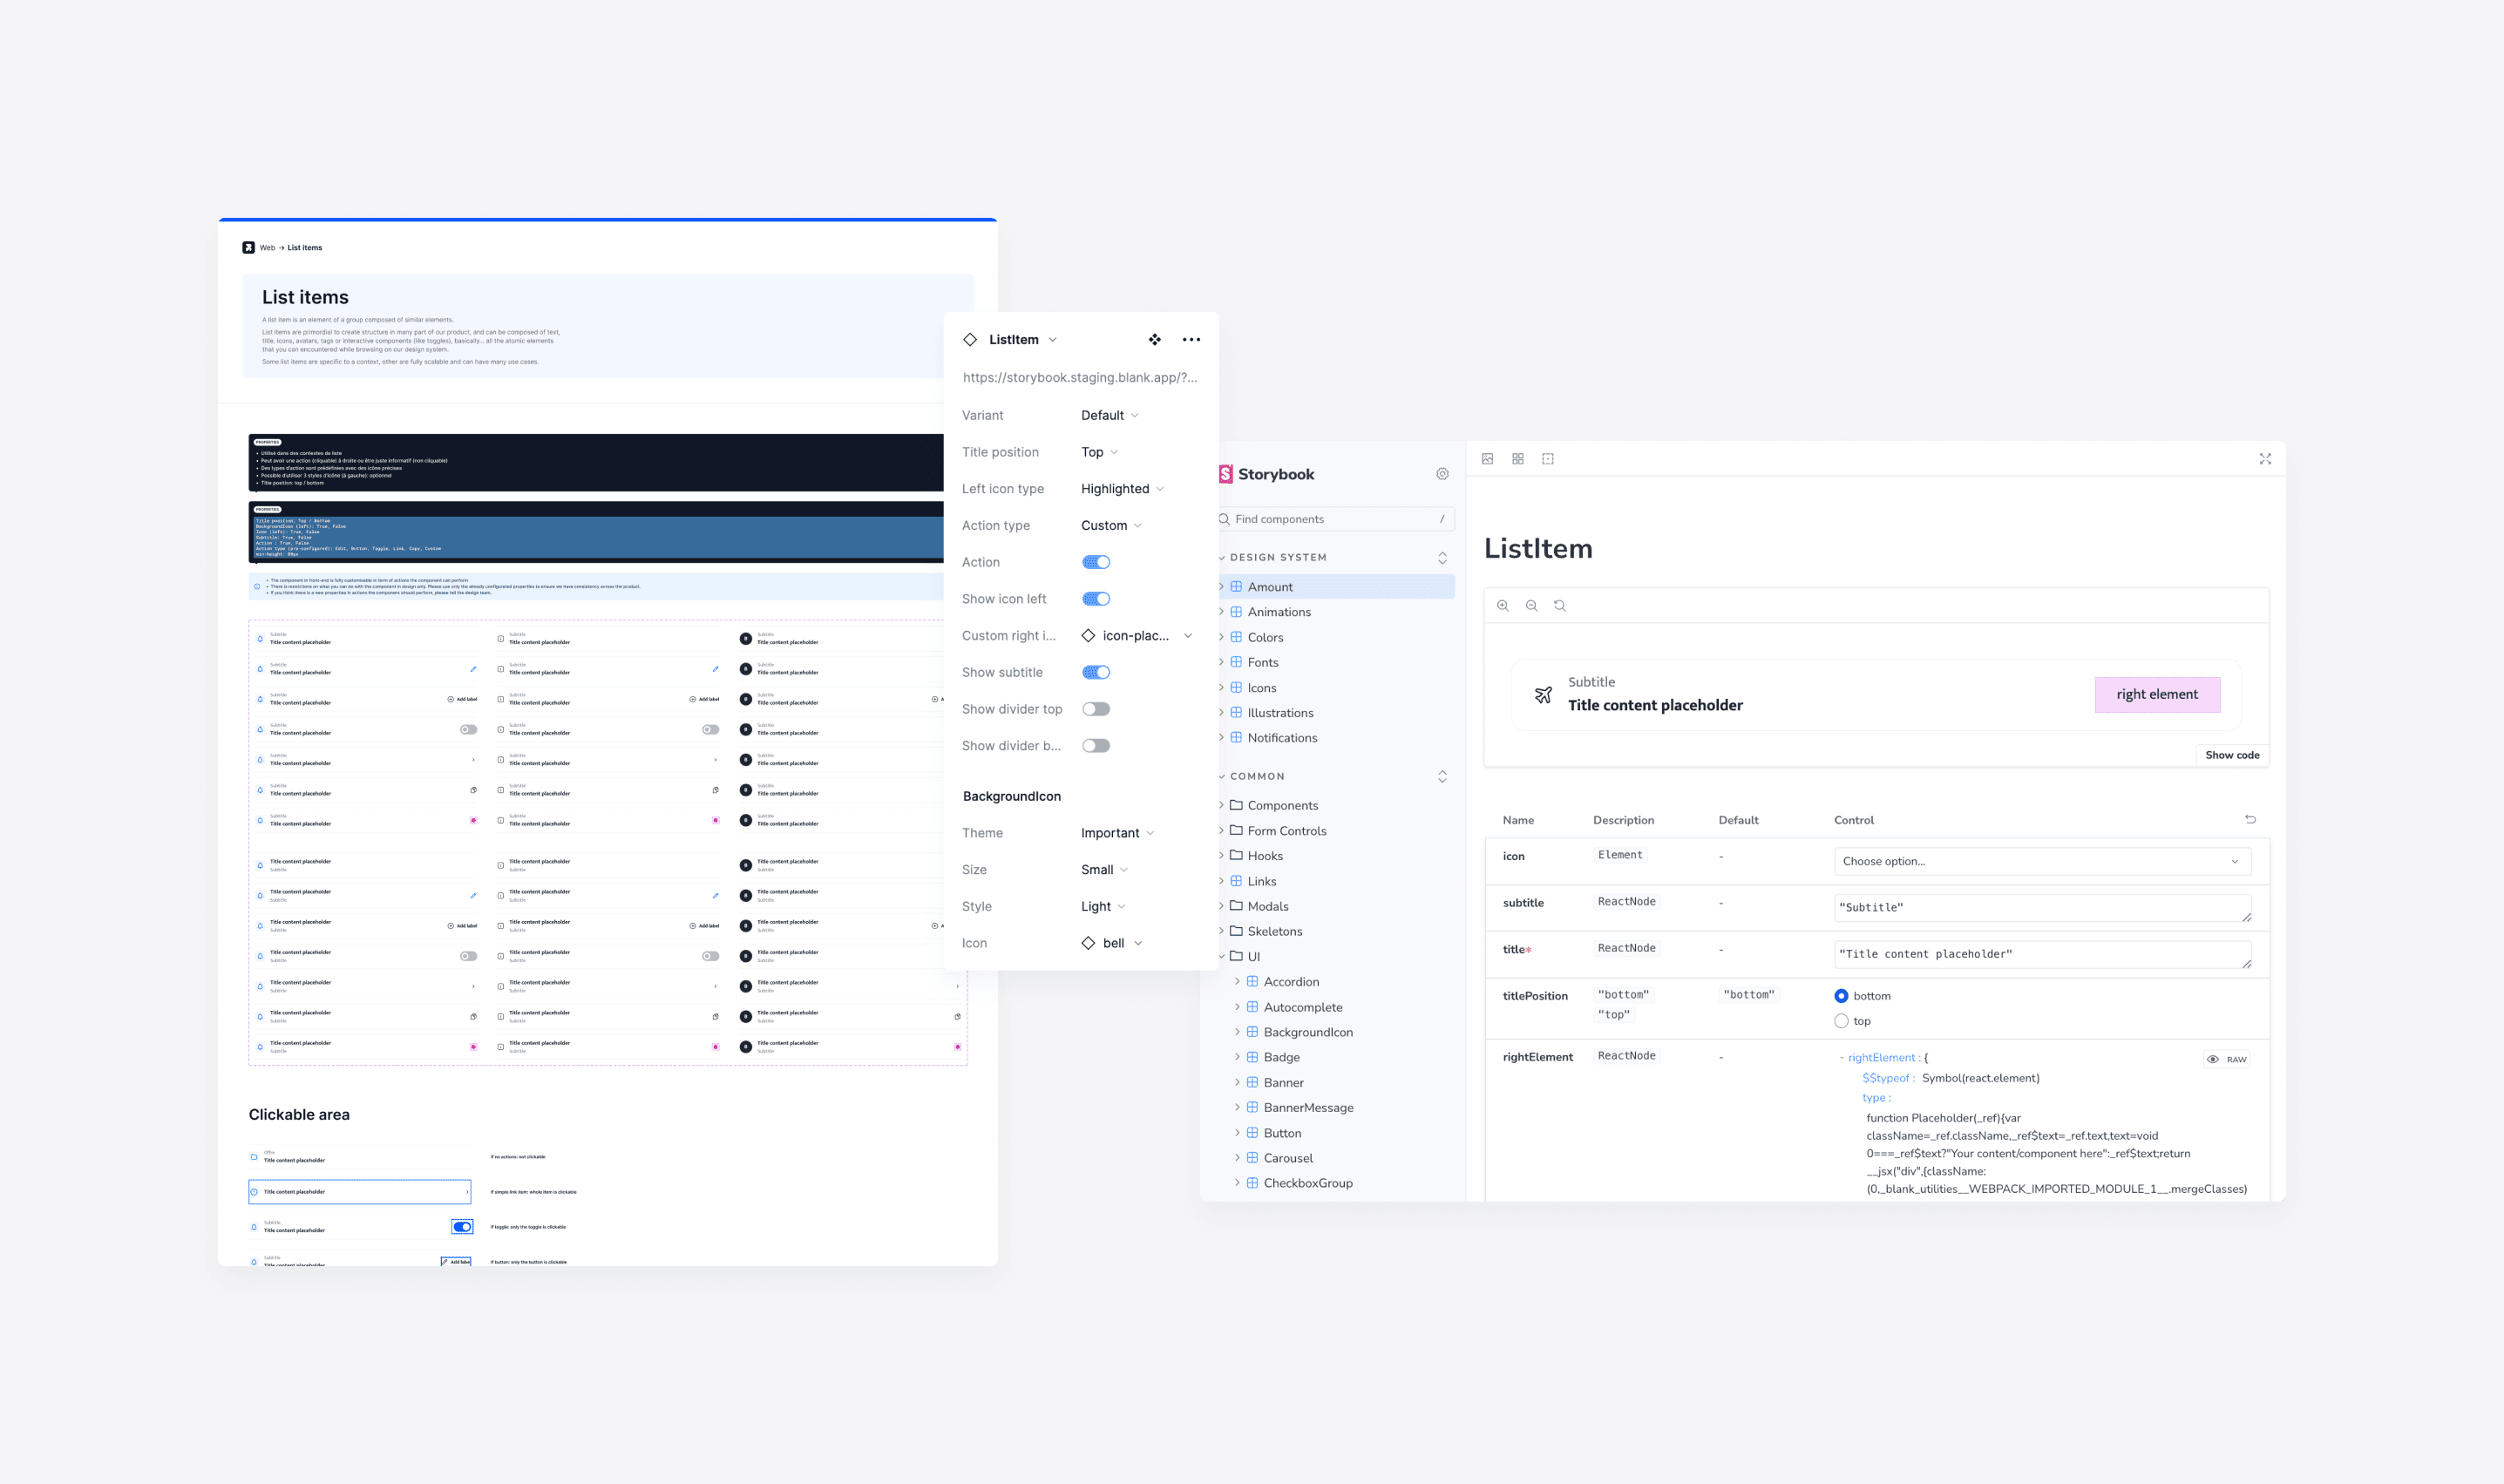Toggle the Action switch in ListItem controls
2504x1484 pixels.
click(x=1097, y=562)
